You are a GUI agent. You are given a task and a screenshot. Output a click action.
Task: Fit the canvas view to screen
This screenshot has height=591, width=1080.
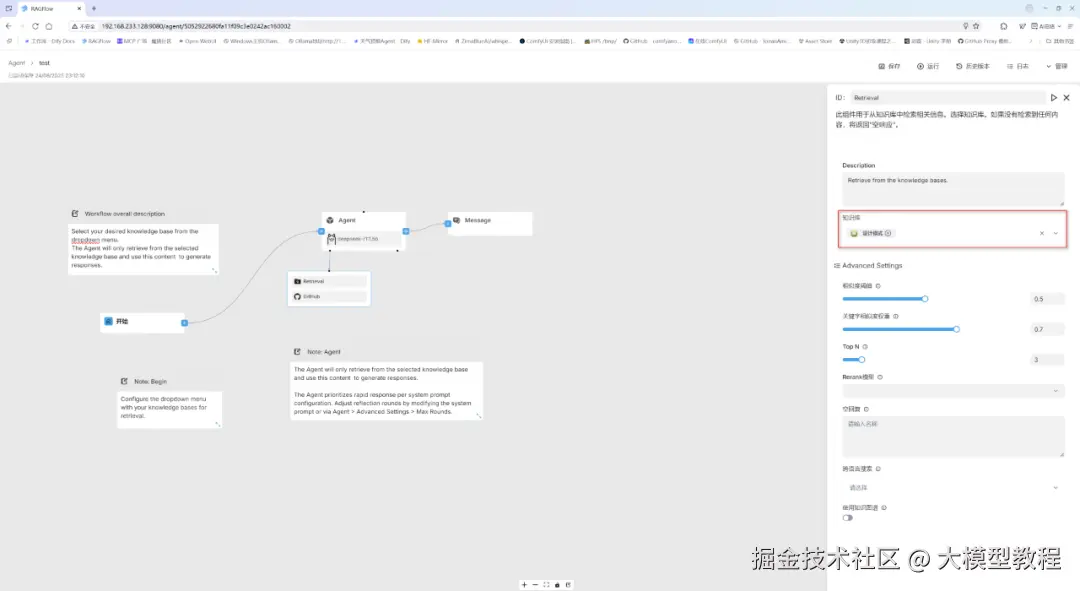(546, 585)
